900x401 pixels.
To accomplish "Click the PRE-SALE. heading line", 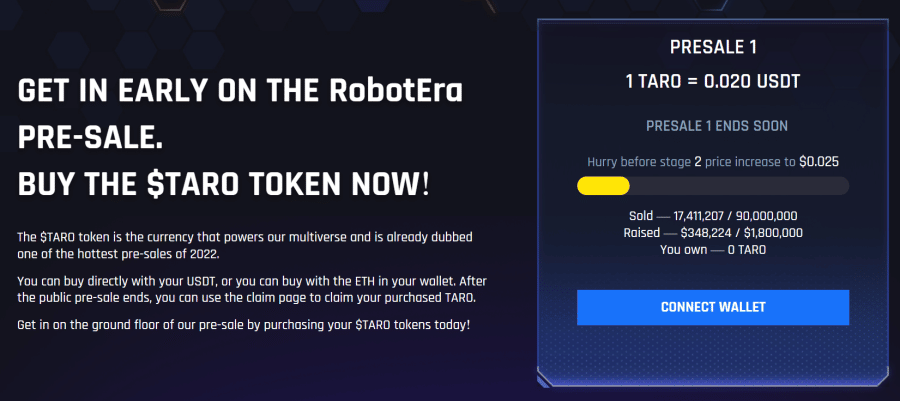I will pos(86,138).
